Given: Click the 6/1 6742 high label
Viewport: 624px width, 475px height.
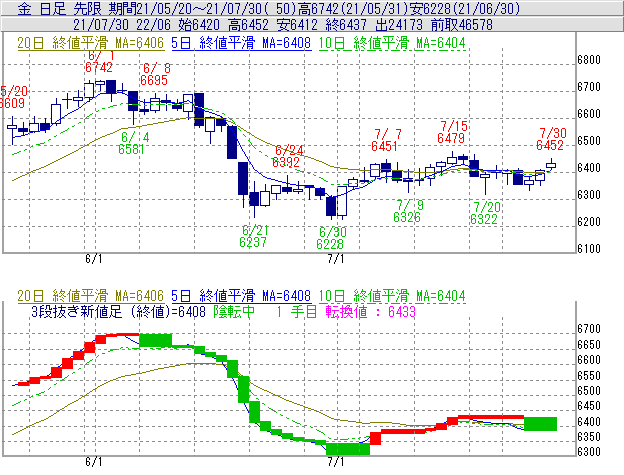Looking at the screenshot, I should point(99,62).
